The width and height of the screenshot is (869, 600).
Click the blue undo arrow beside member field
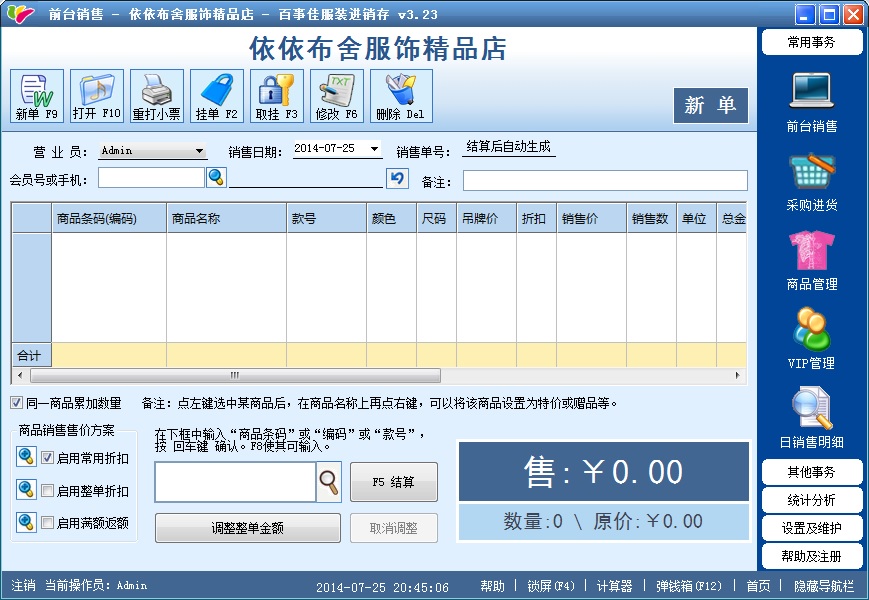[397, 178]
